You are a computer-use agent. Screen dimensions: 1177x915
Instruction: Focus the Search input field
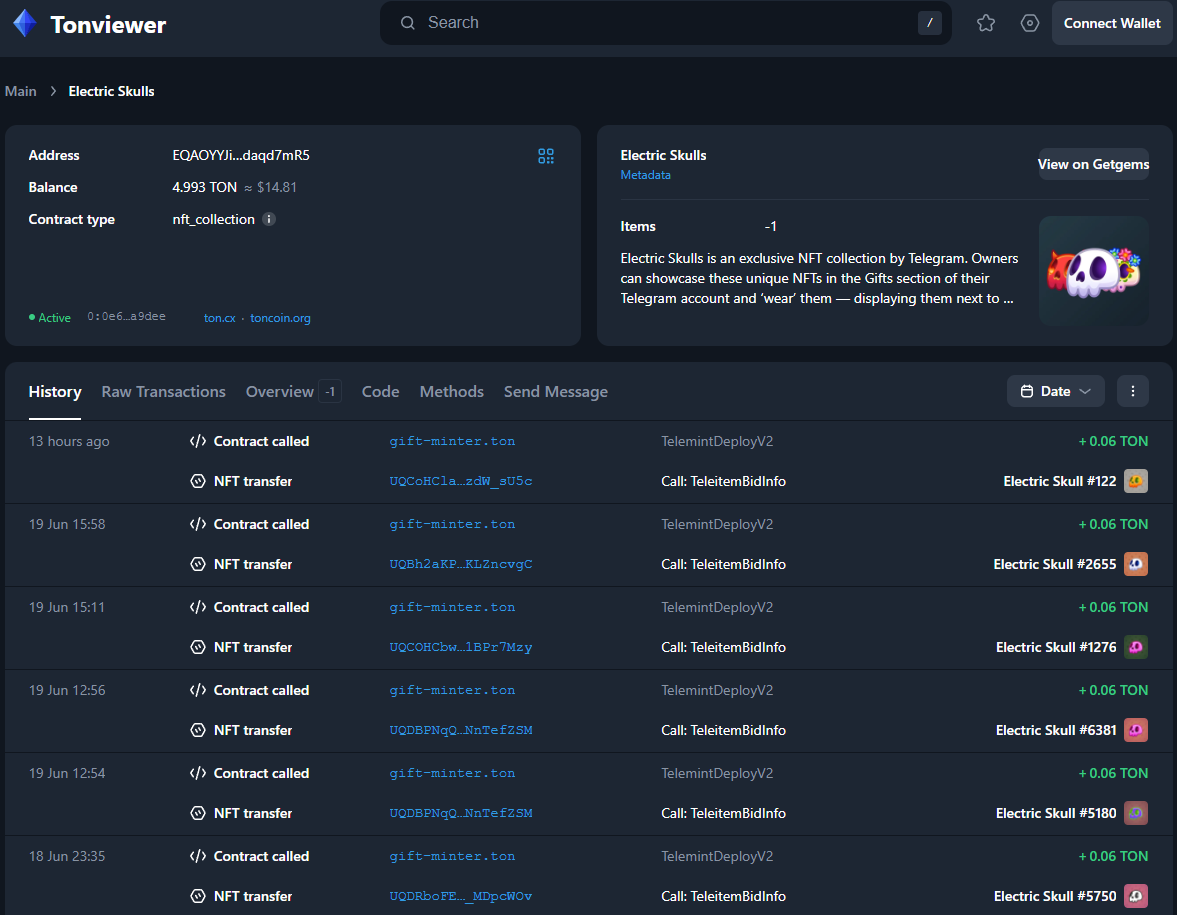tap(660, 23)
